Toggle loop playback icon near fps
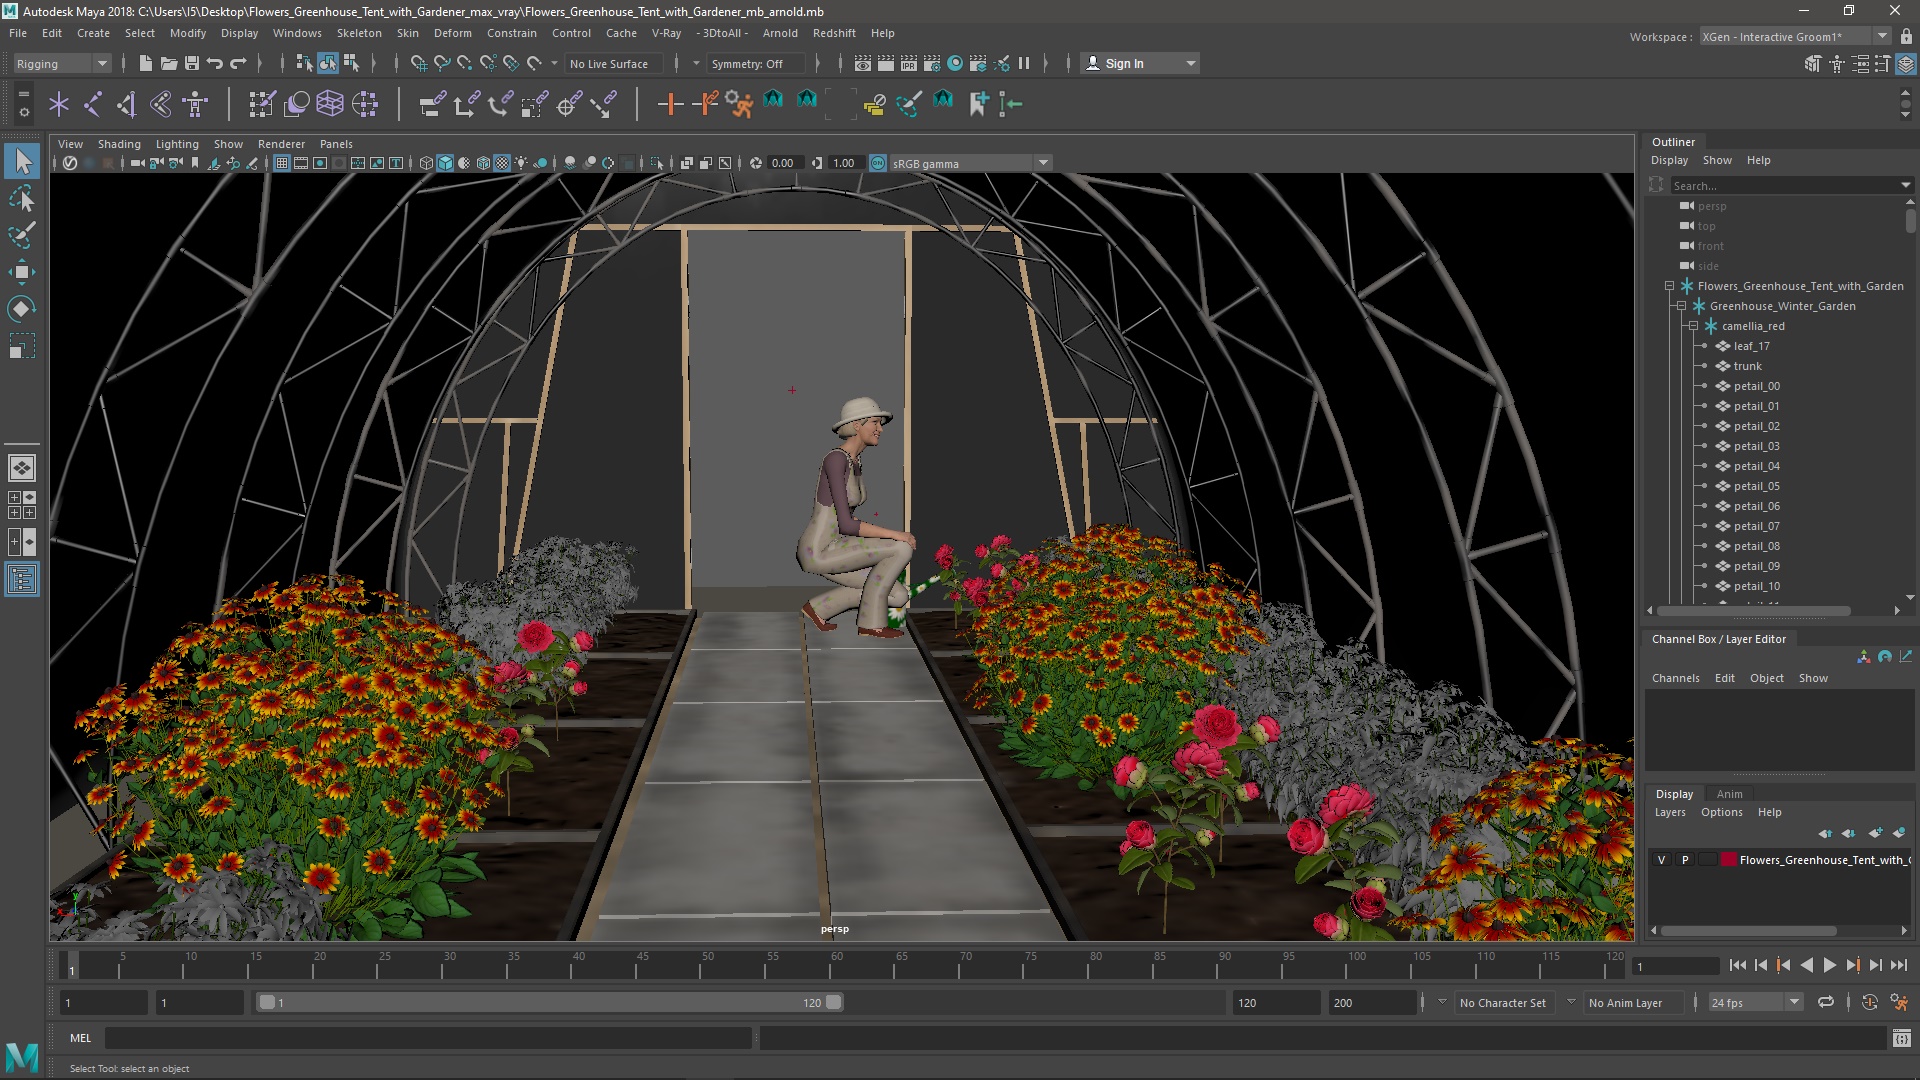The height and width of the screenshot is (1080, 1920). 1826,1003
